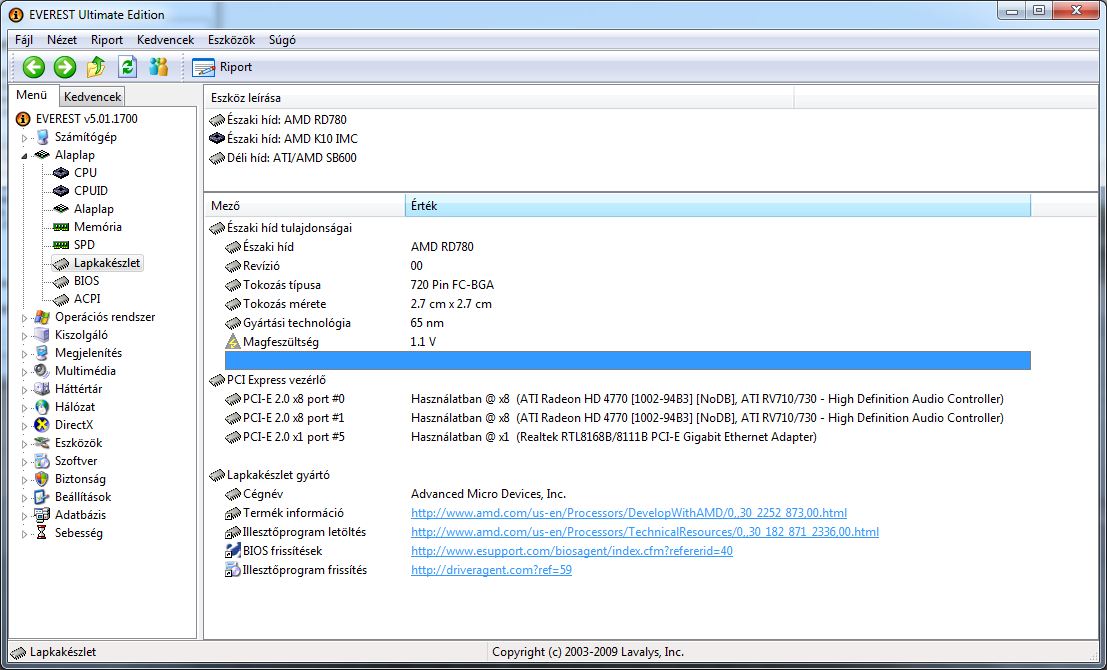Select the Magfeszültség row

coord(627,342)
